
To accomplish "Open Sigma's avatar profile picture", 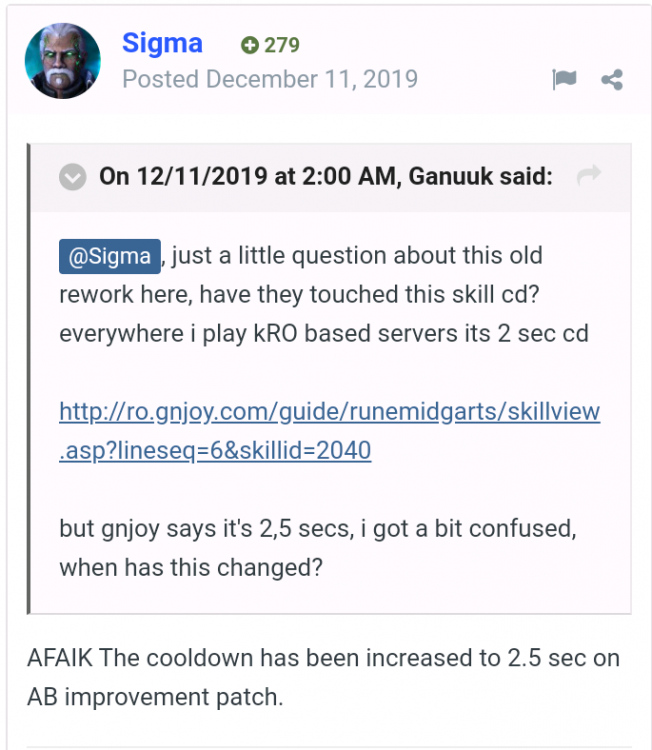I will pos(63,61).
